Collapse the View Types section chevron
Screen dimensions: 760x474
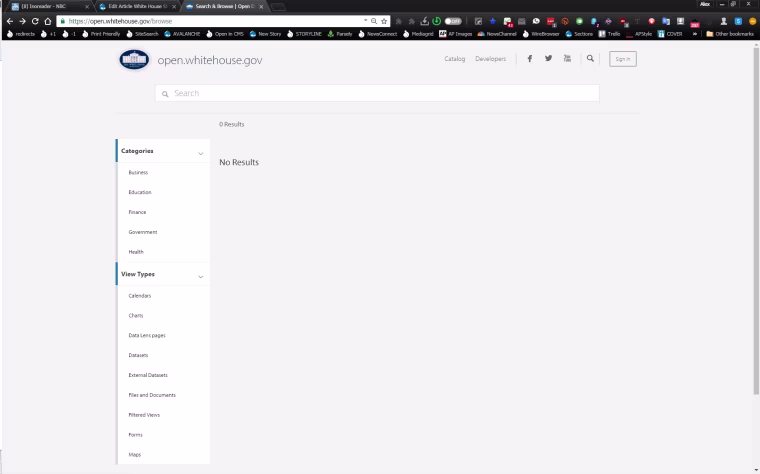(201, 277)
